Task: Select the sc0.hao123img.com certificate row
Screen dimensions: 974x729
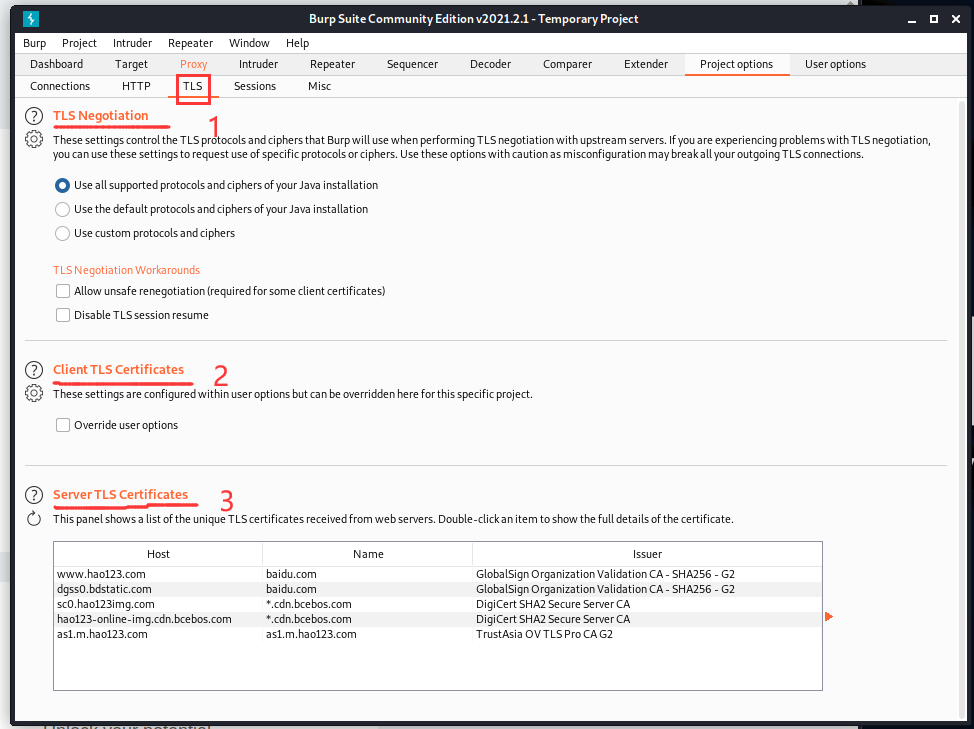Action: [438, 604]
